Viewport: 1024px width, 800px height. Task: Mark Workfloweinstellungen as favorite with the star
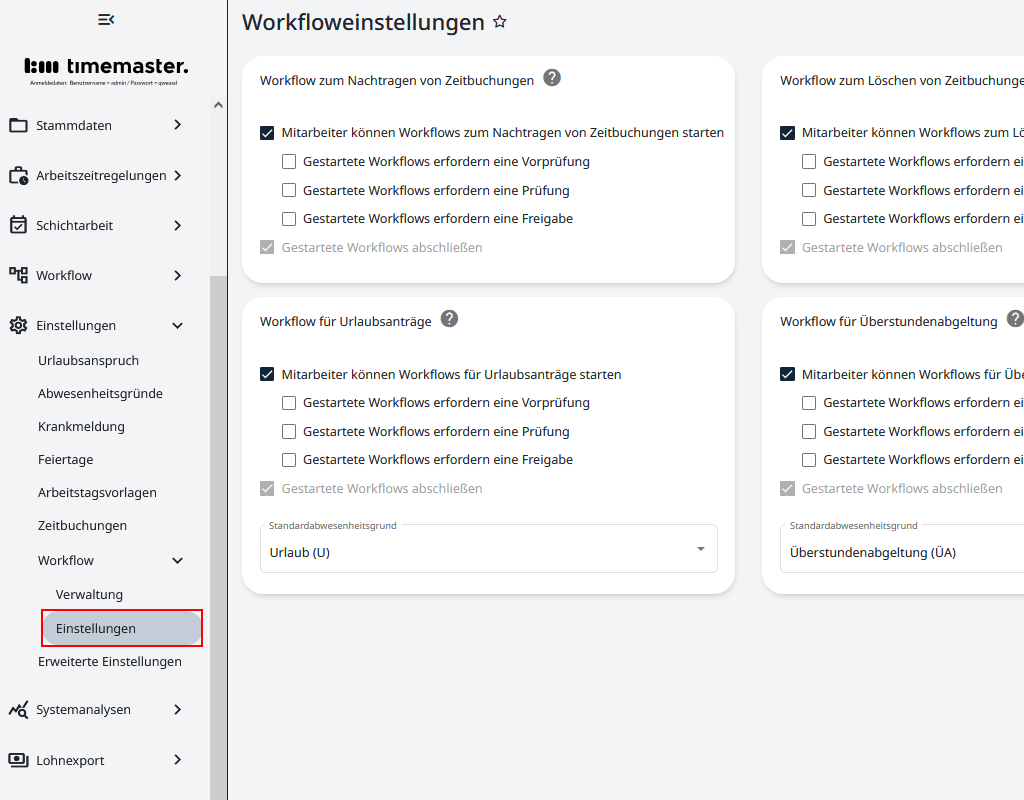499,20
